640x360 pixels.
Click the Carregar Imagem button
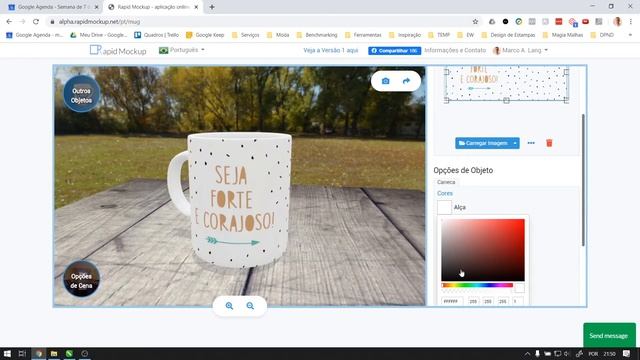pos(483,143)
